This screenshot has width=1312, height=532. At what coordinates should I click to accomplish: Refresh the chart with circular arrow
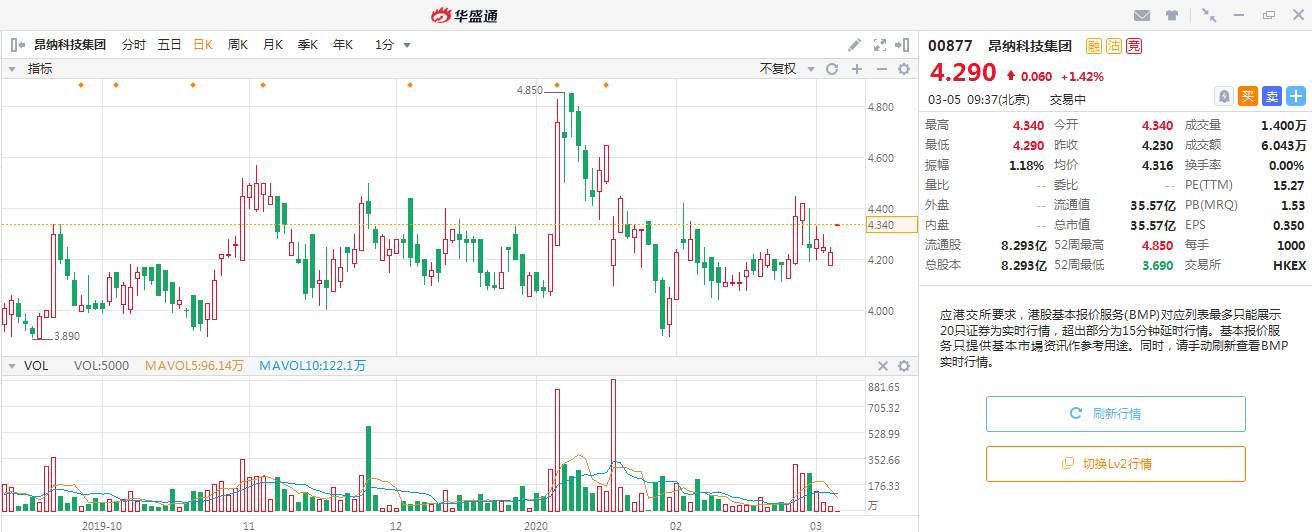(831, 69)
